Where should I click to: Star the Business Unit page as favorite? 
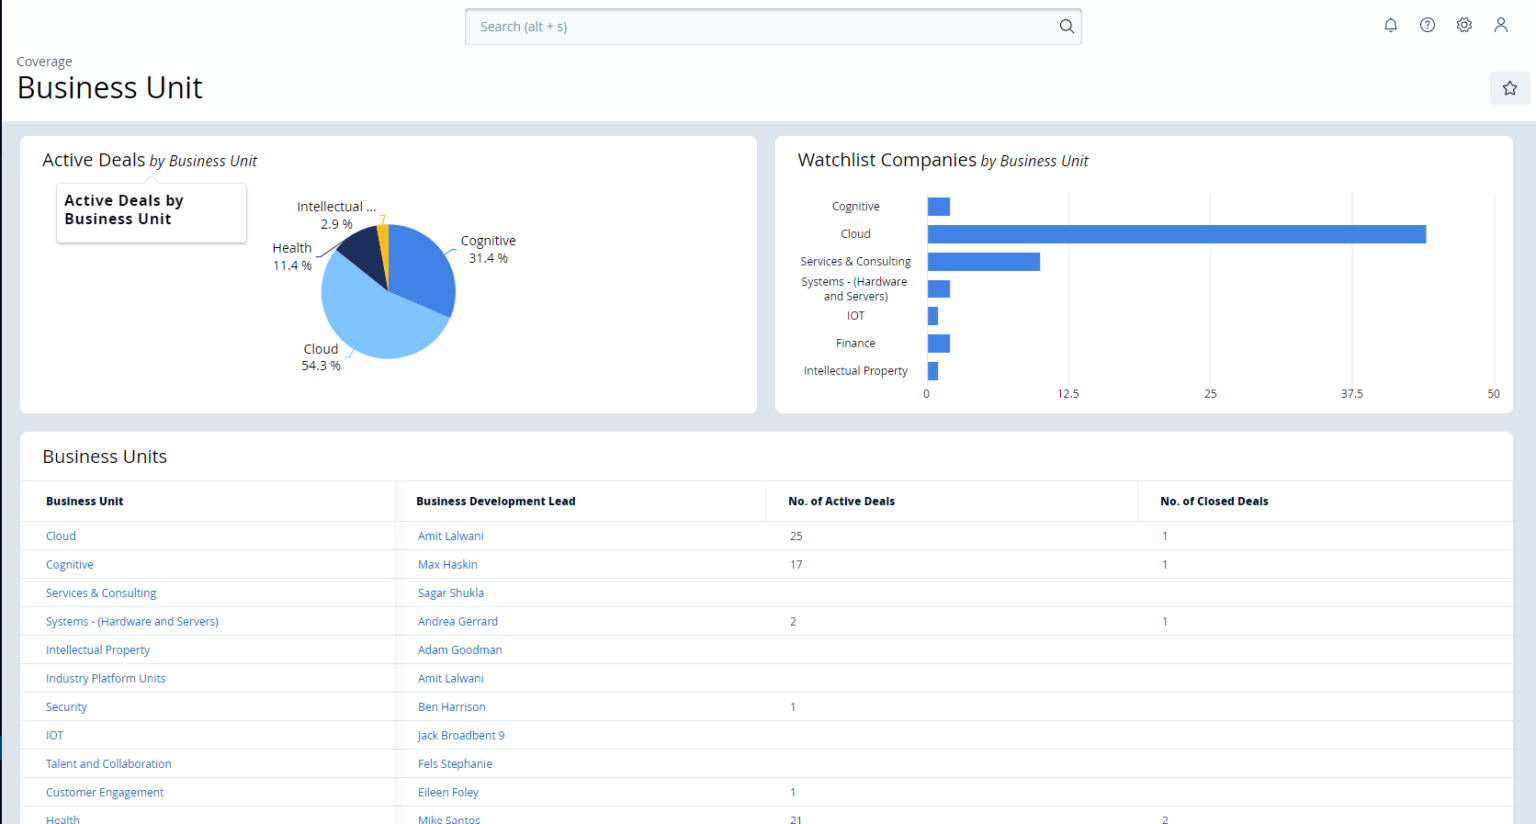coord(1509,88)
